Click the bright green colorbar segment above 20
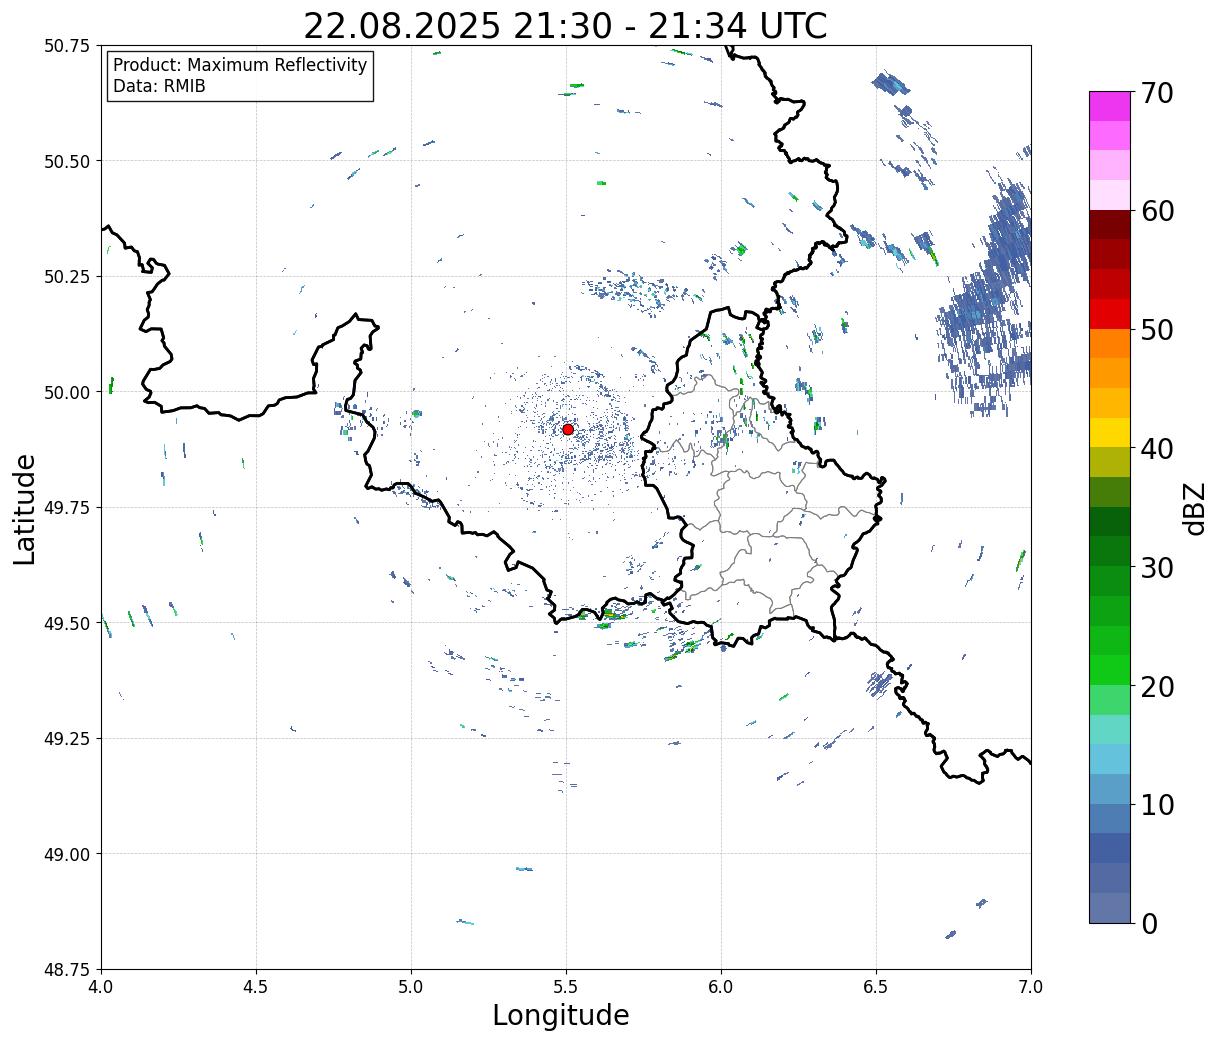The image size is (1219, 1040). pyautogui.click(x=1110, y=670)
